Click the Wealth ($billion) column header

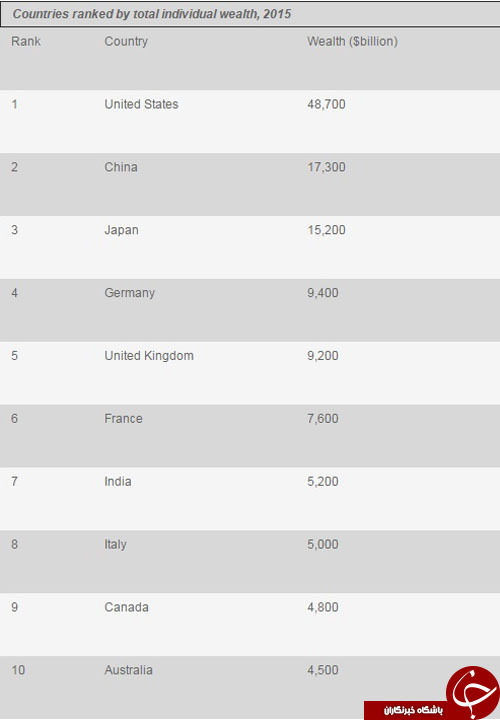click(x=353, y=41)
